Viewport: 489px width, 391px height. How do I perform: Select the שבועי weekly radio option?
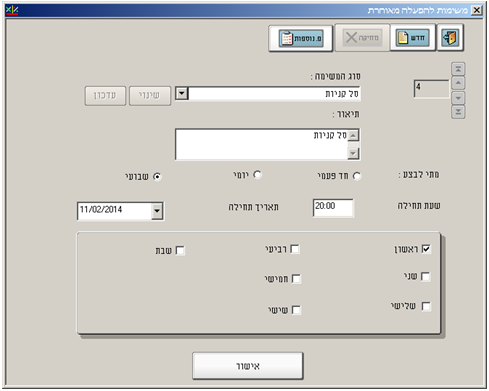[157, 177]
